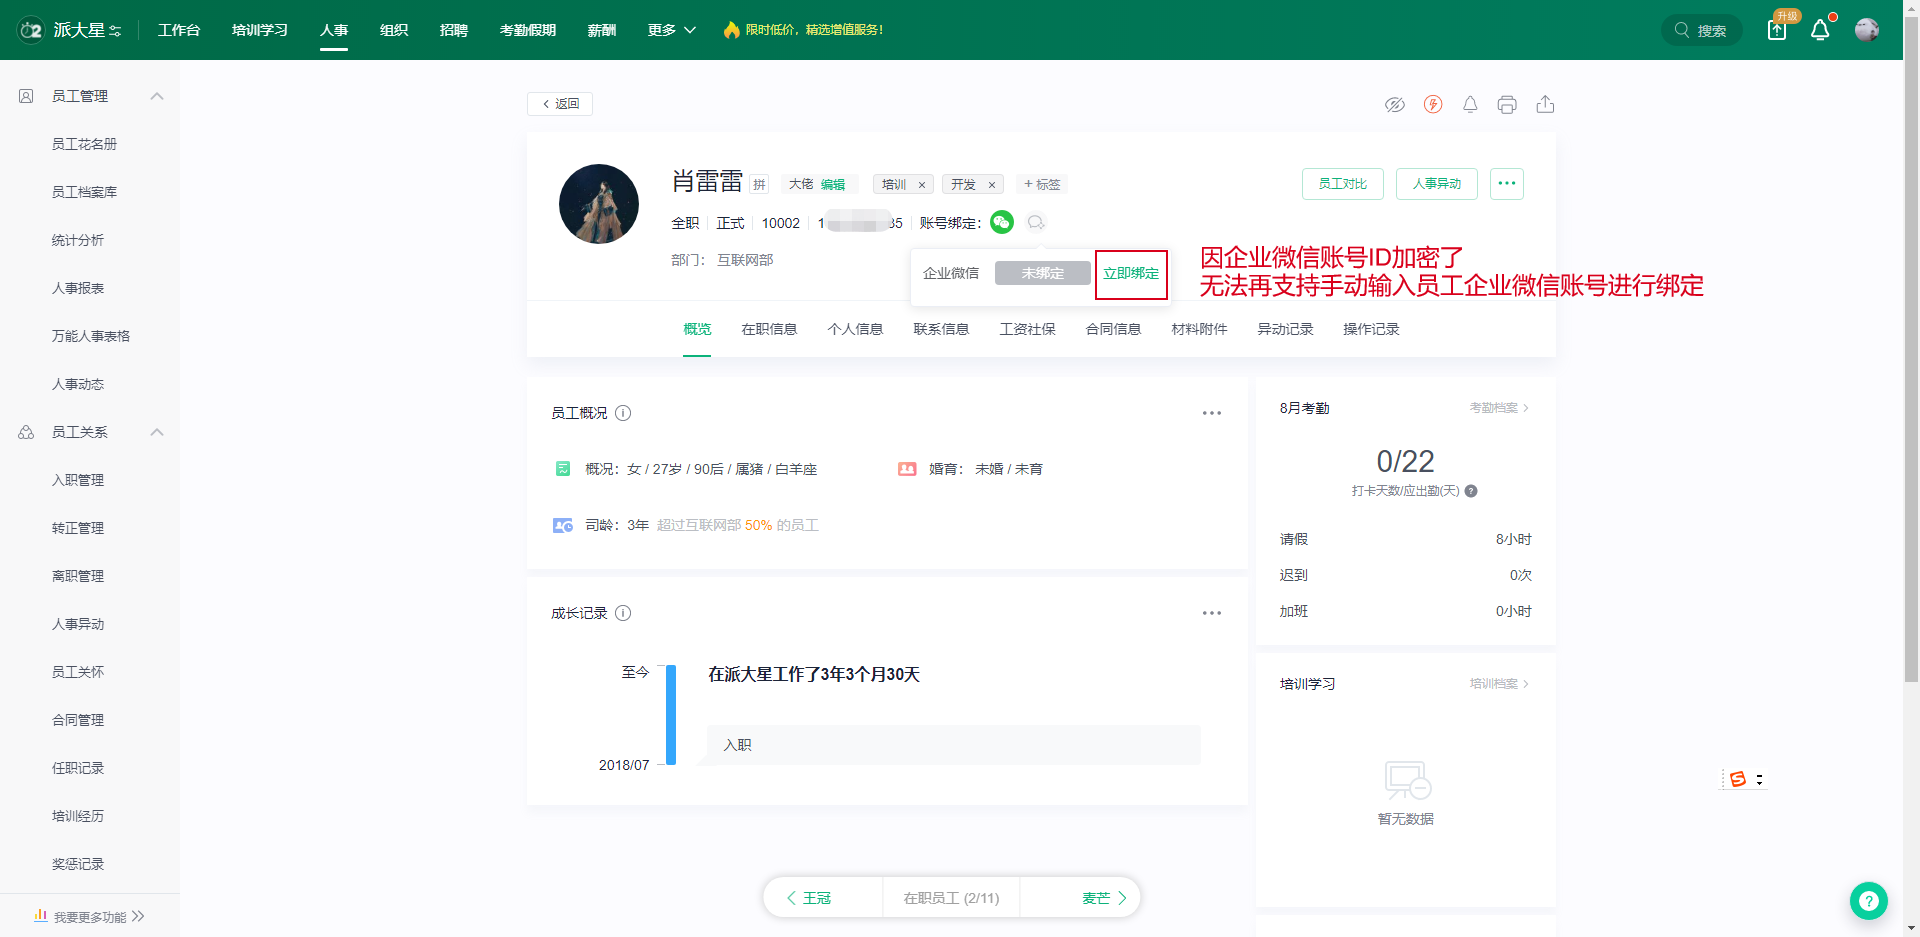Open the help question mark bubble
The height and width of the screenshot is (937, 1920).
(1868, 901)
